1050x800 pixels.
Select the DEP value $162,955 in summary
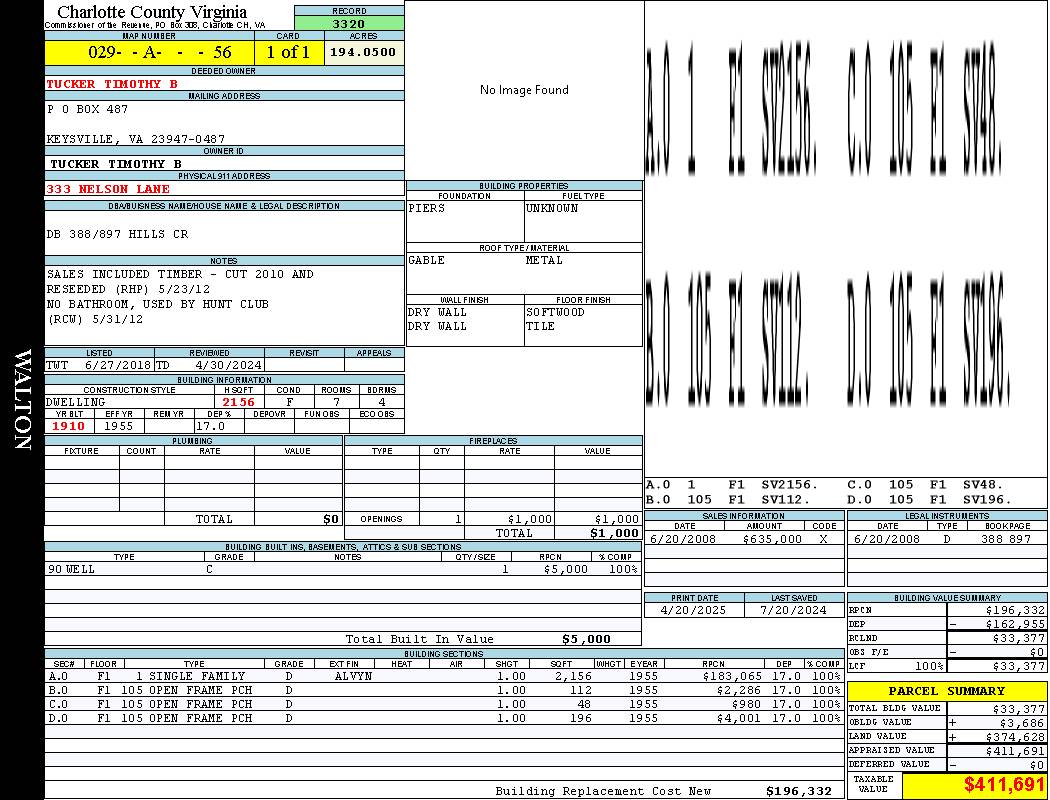pos(1015,625)
